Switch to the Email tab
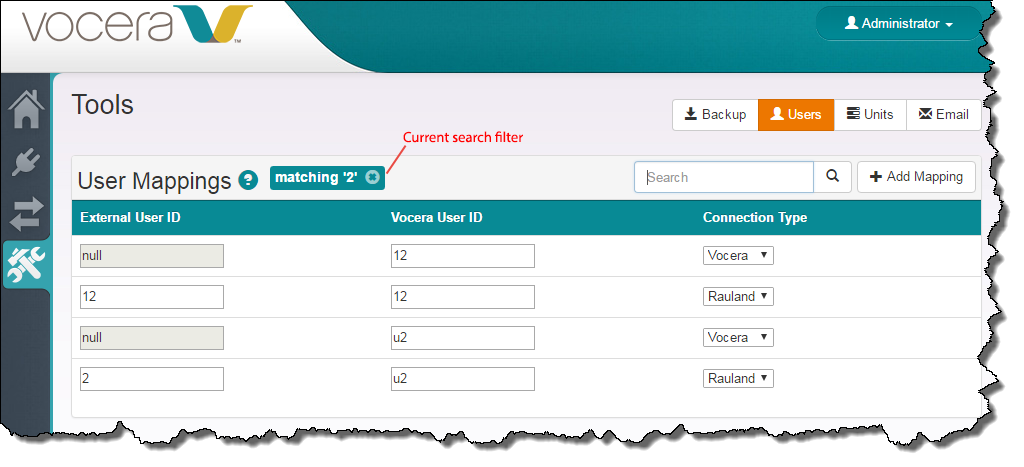 (x=943, y=114)
